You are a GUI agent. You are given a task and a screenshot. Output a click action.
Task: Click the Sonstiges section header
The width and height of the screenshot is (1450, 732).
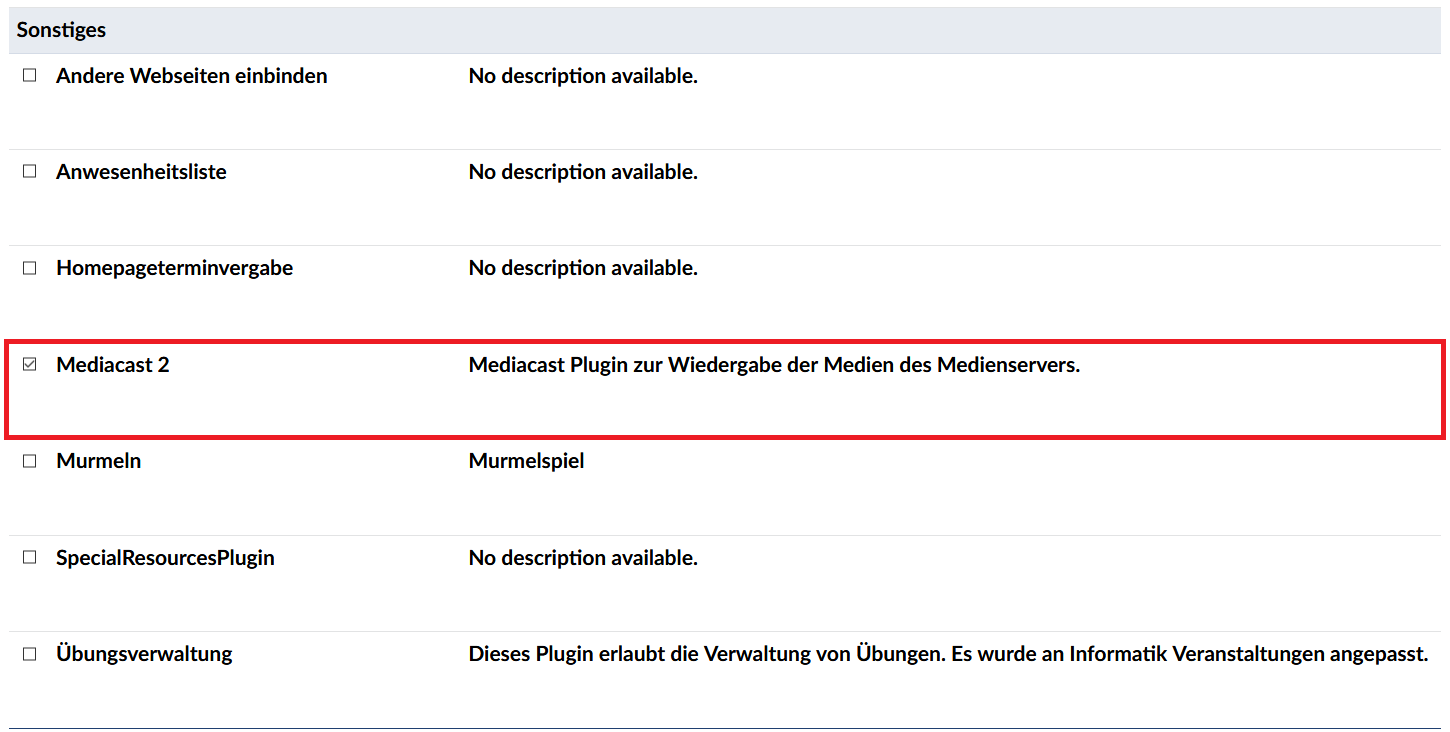[x=61, y=30]
